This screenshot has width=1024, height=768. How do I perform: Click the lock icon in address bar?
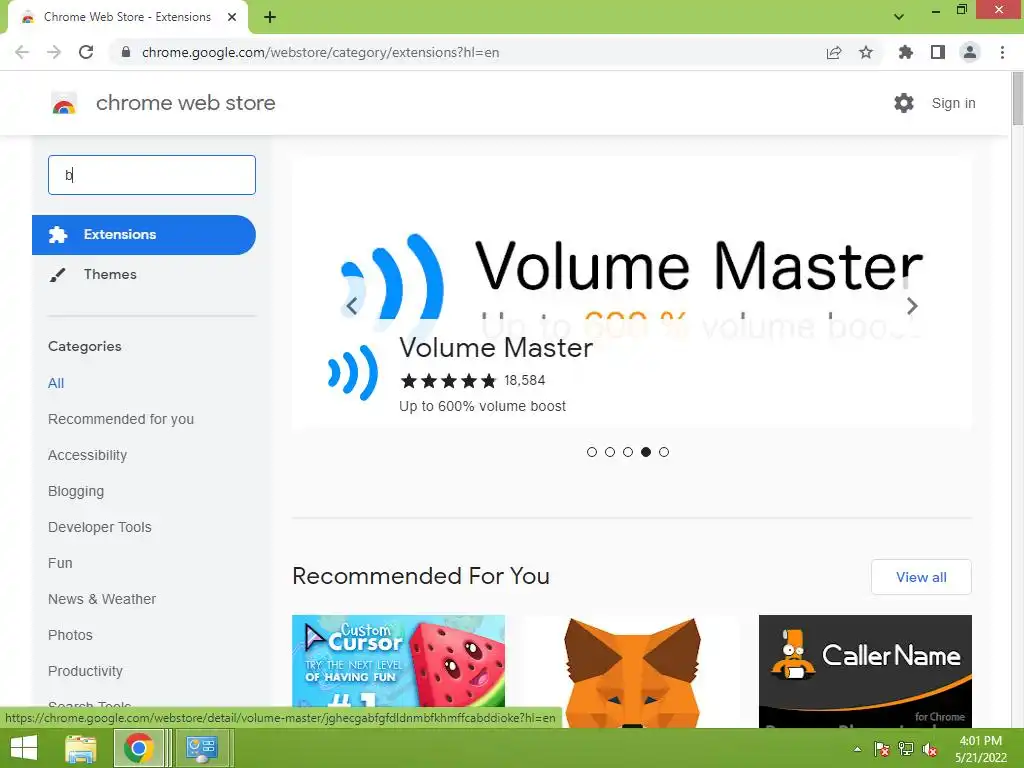click(126, 52)
